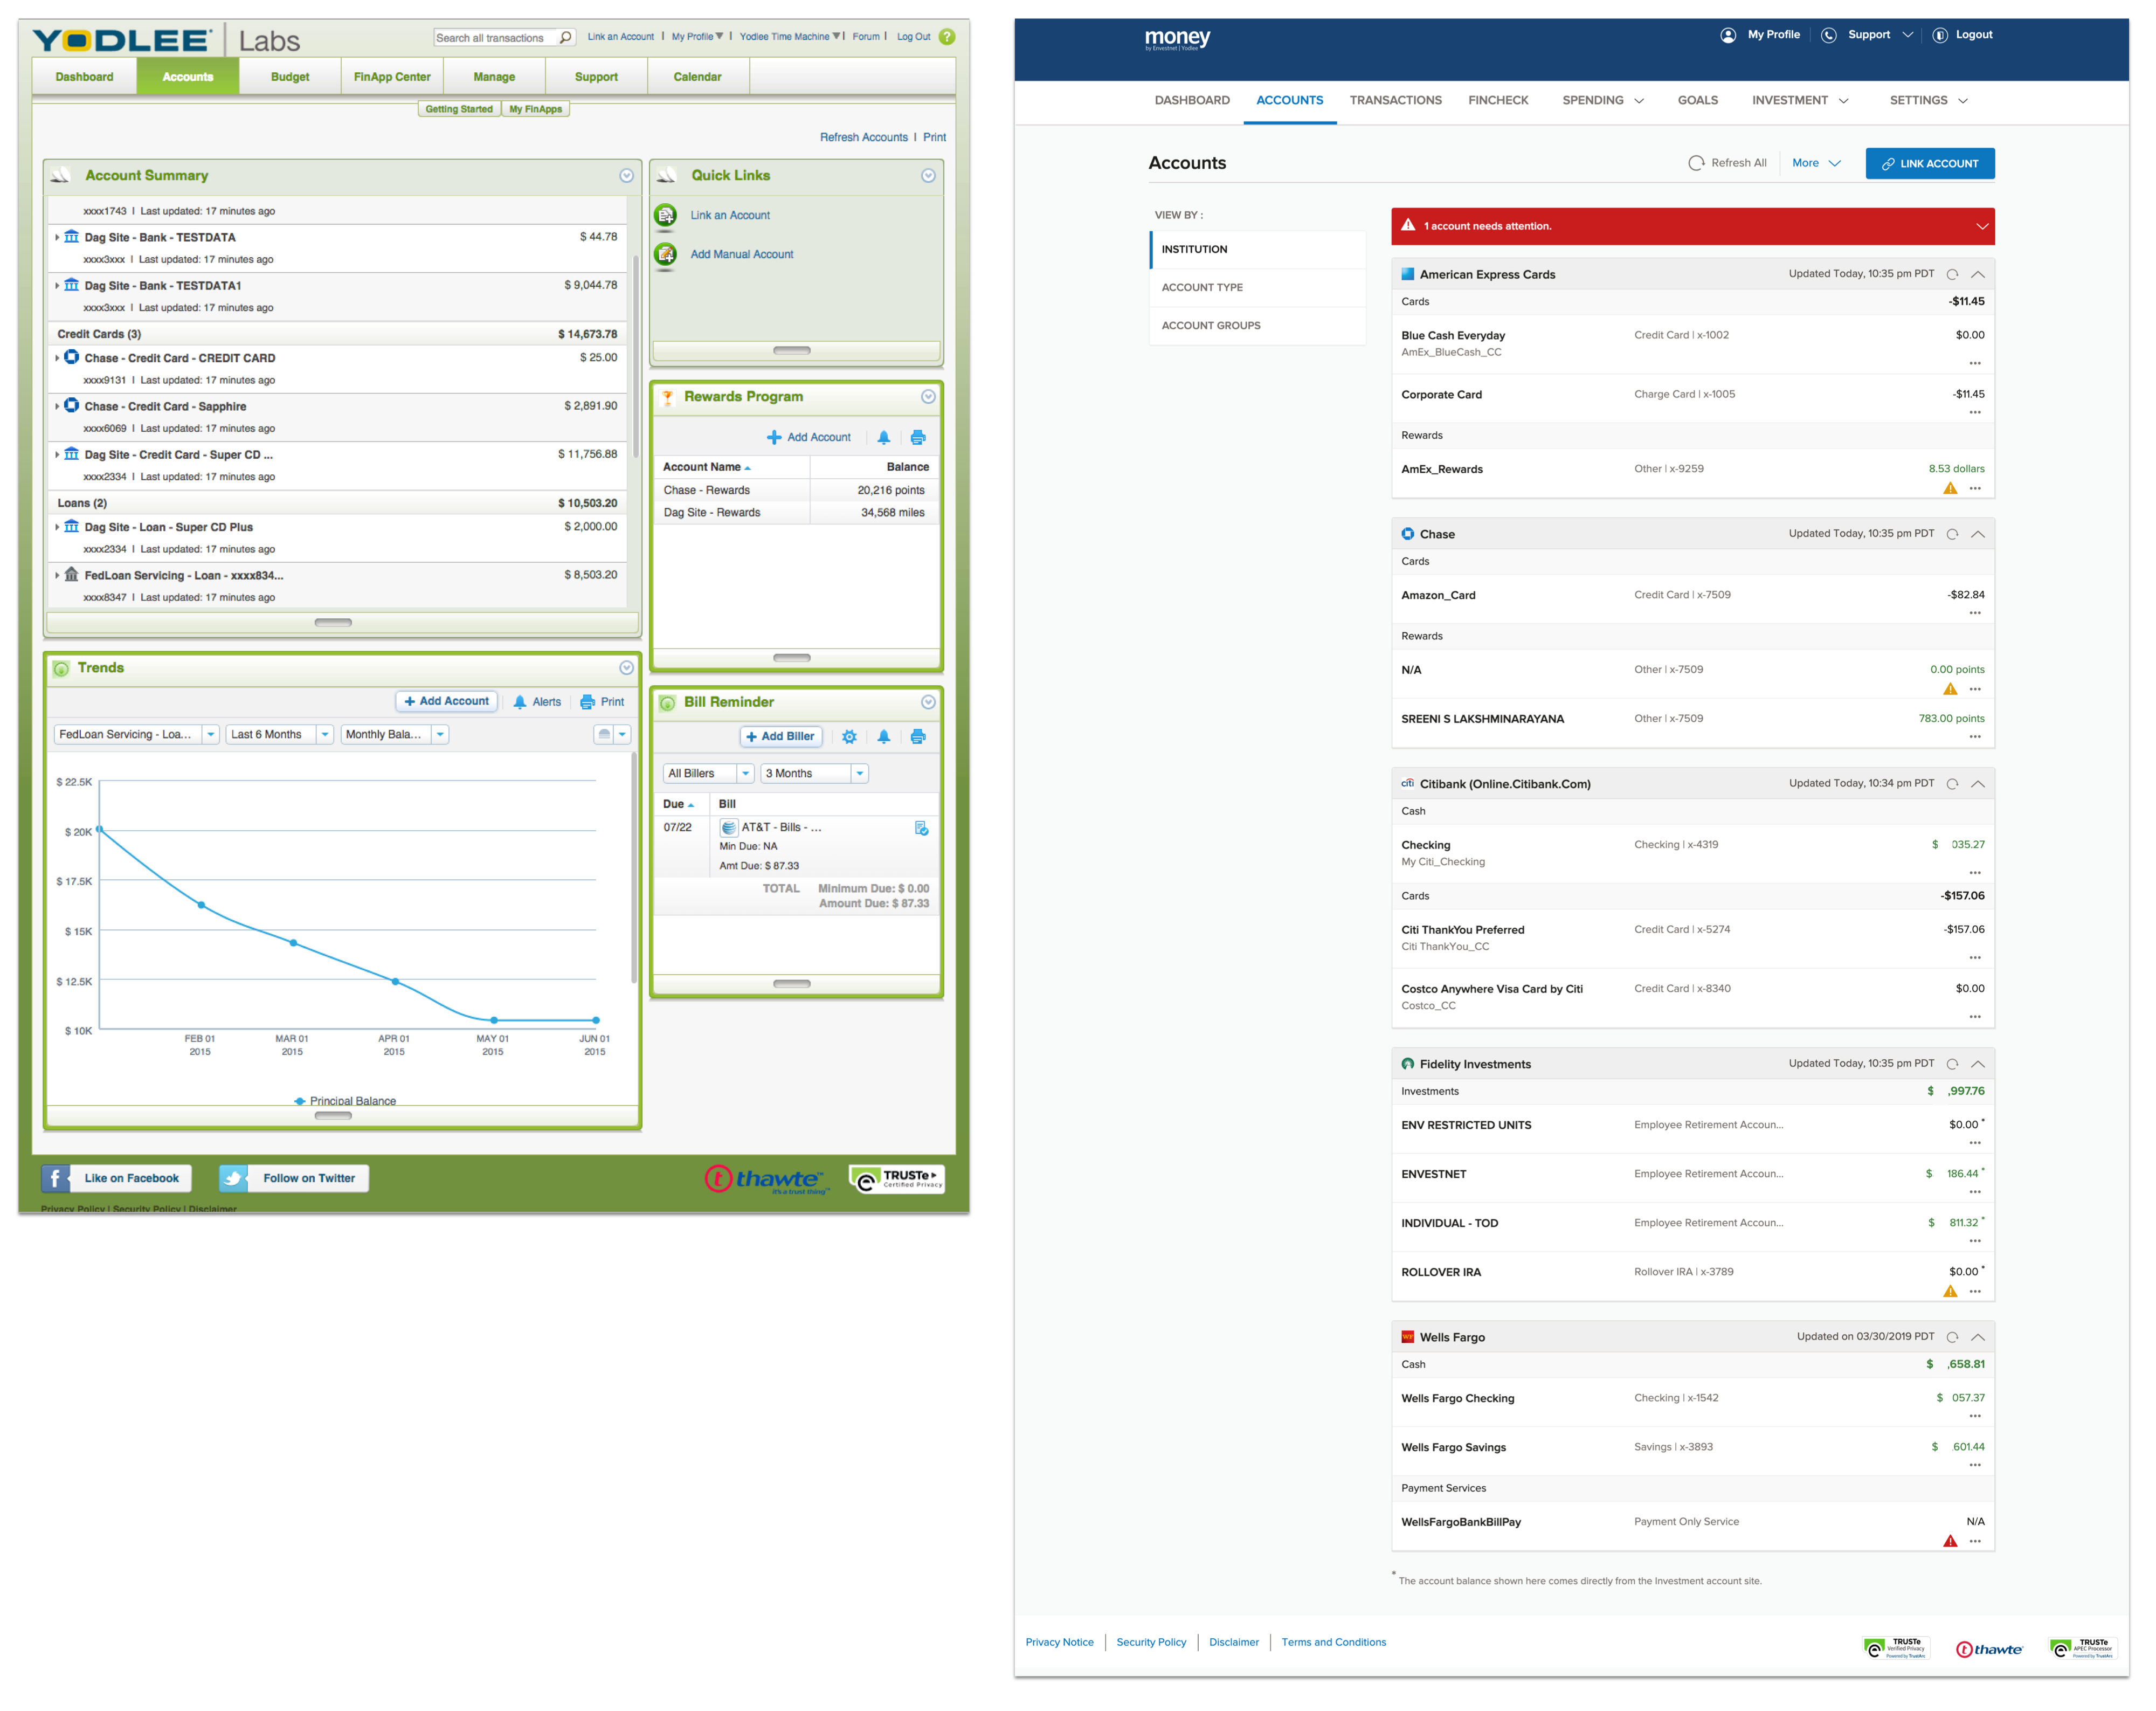Click the refresh icon beside Chase updated time
Viewport: 2156px width, 1711px height.
tap(1952, 534)
